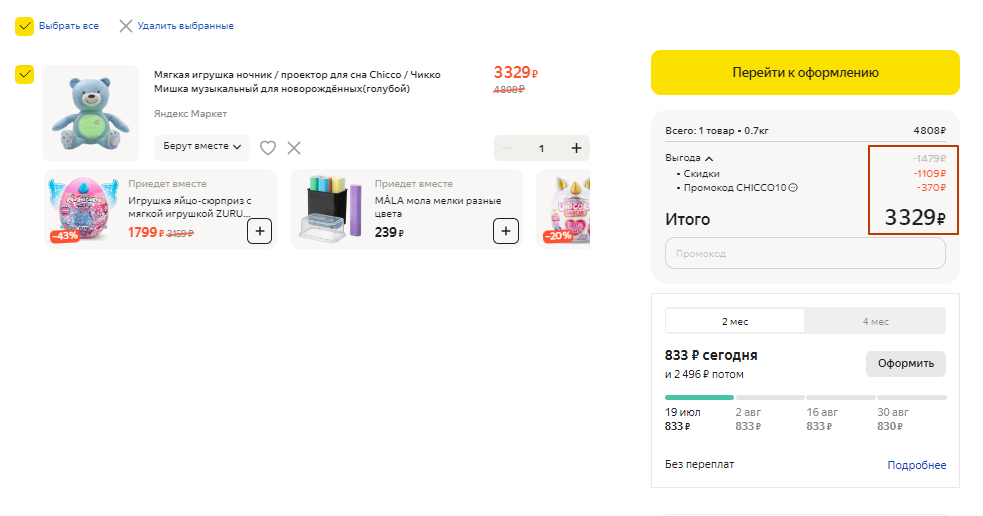Click "Оформить" for the installment plan
This screenshot has height=516, width=983.
click(905, 363)
